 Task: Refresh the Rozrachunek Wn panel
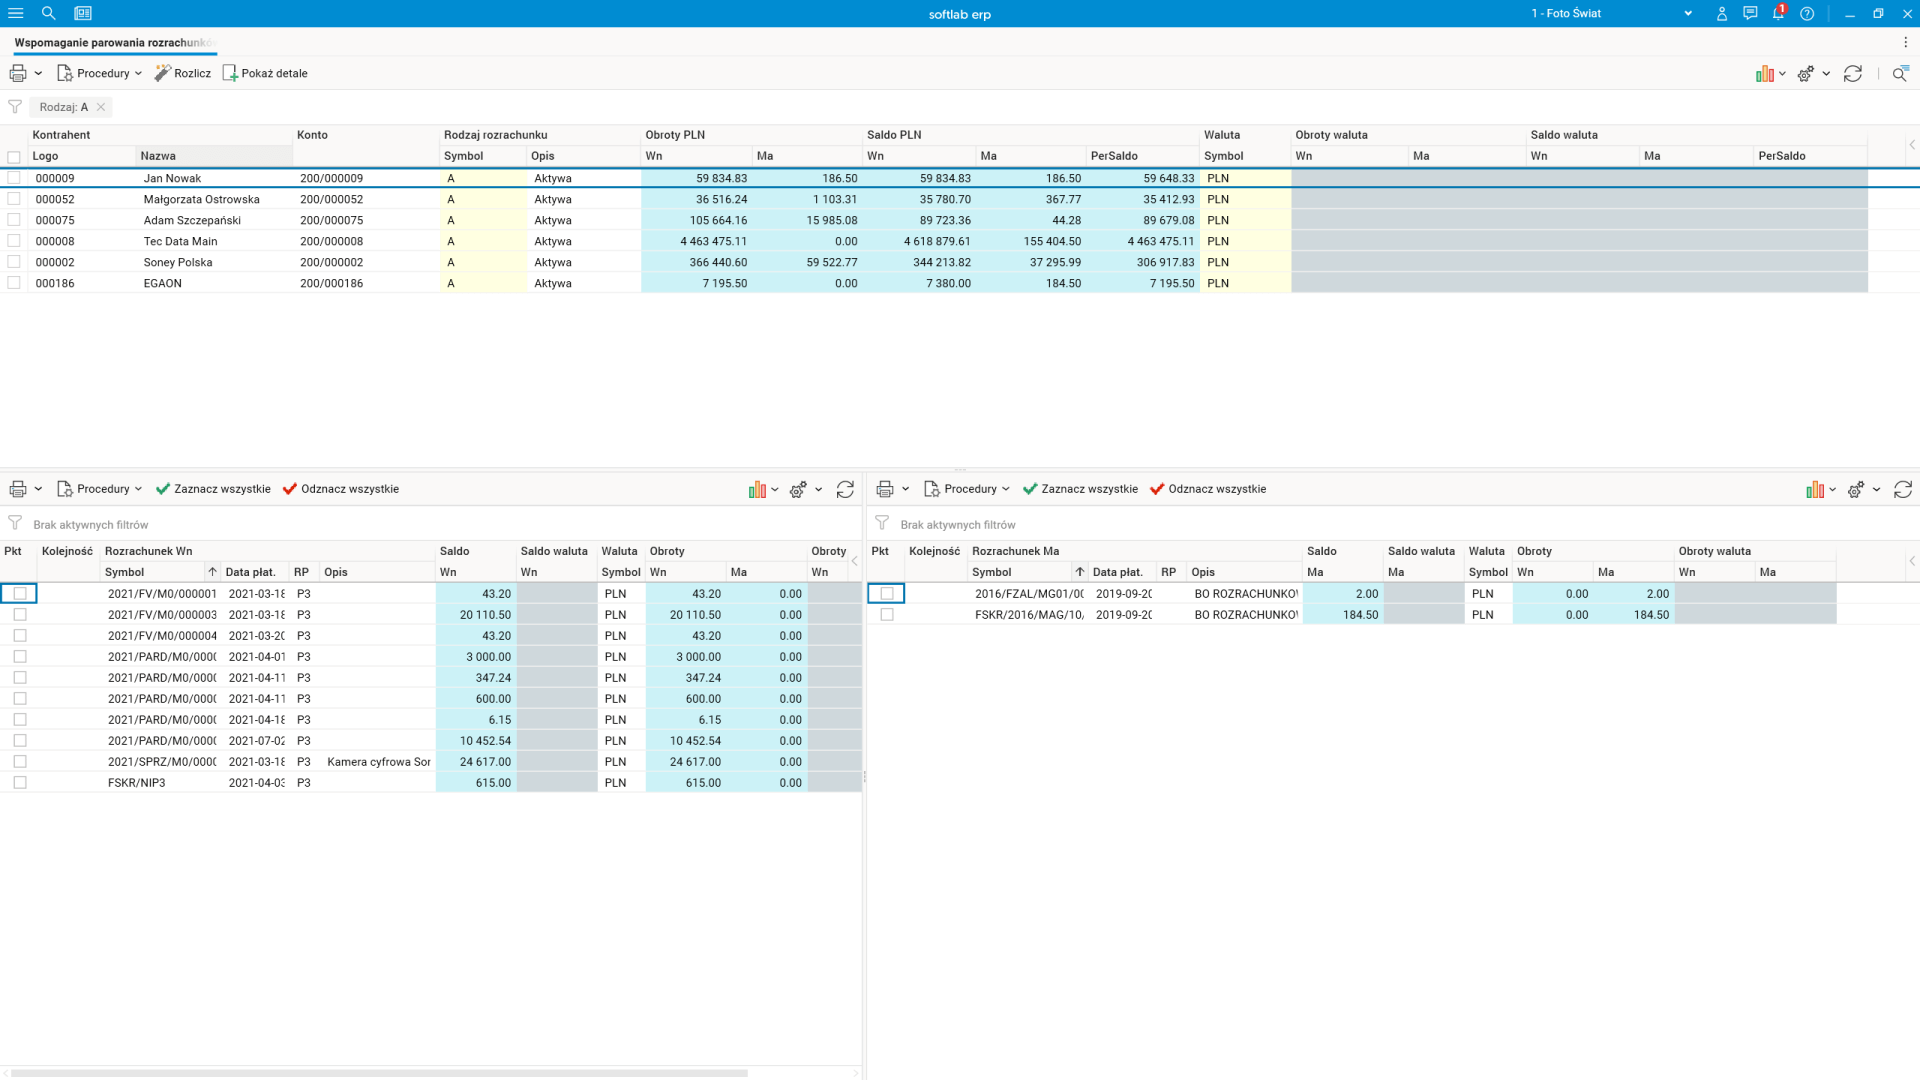coord(845,489)
